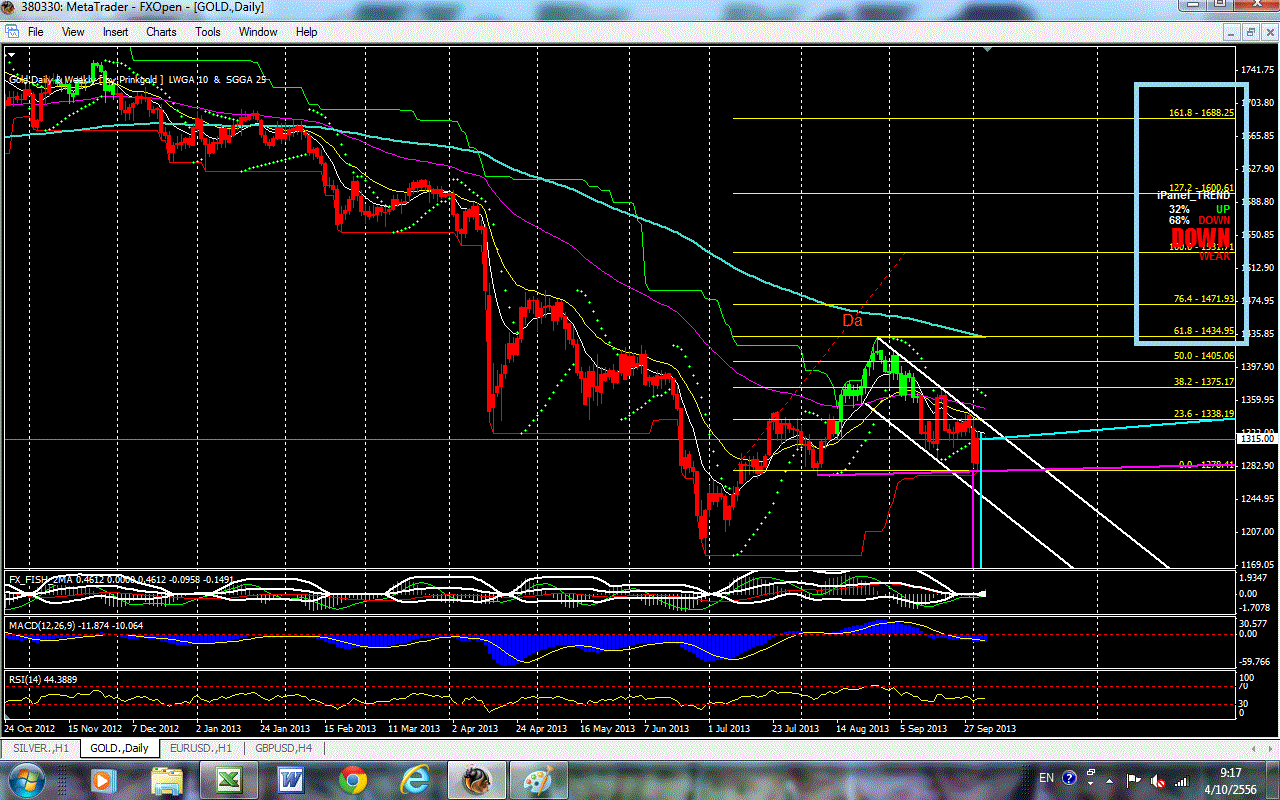Viewport: 1280px width, 800px height.
Task: Open the Charts menu
Action: (x=161, y=32)
